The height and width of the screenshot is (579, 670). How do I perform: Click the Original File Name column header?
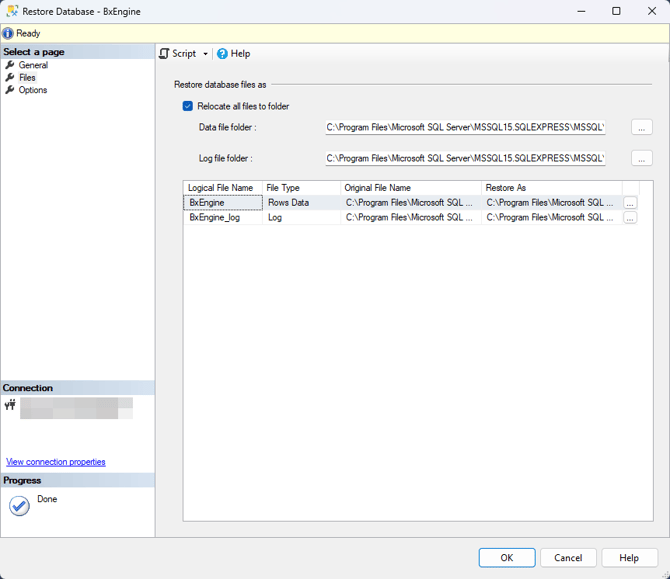[x=411, y=188]
